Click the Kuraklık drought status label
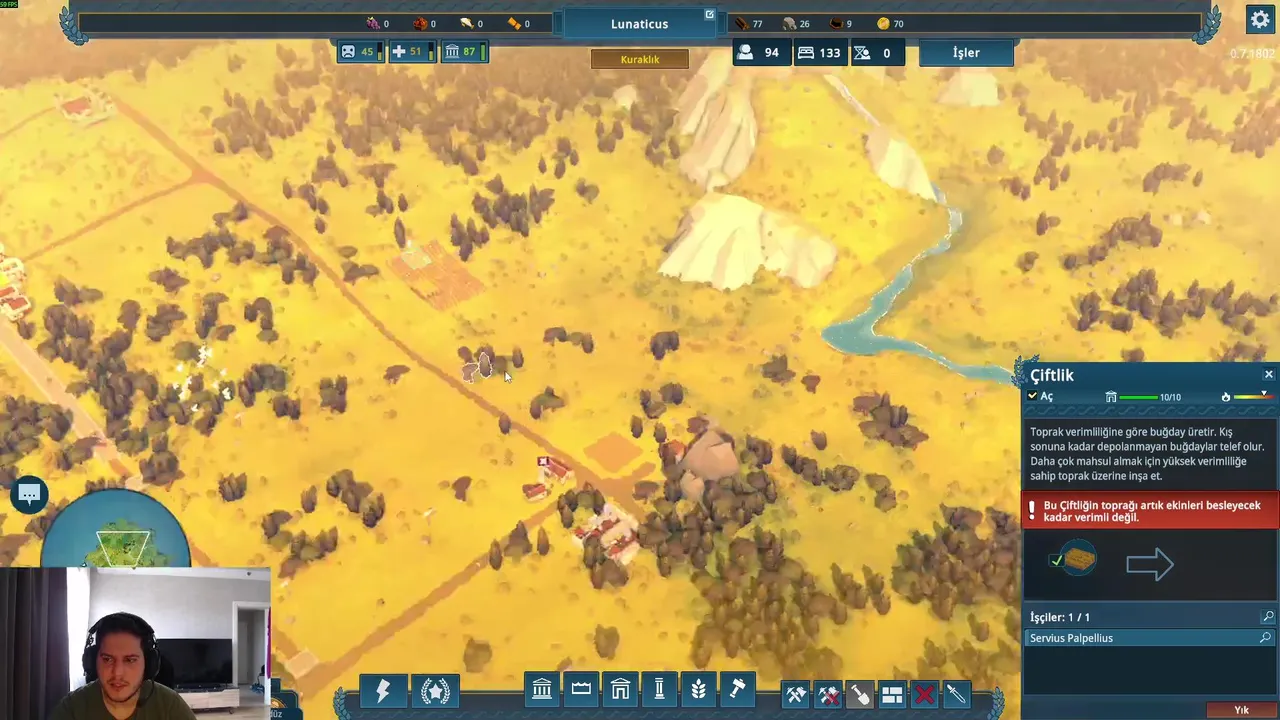 coord(640,59)
